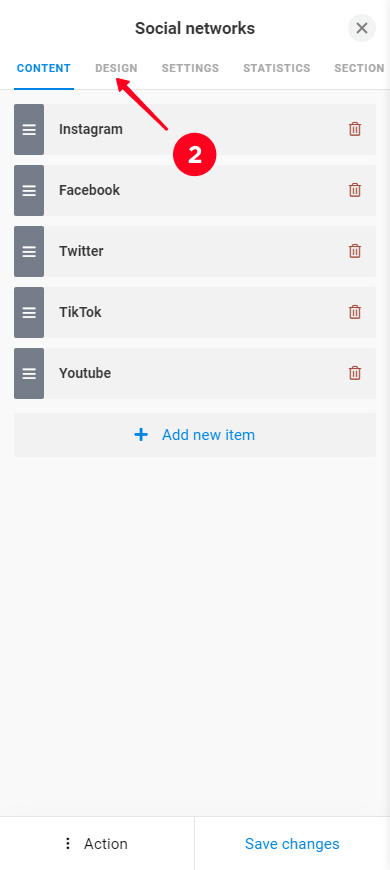
Task: Open the Instagram item row
Action: pos(195,129)
